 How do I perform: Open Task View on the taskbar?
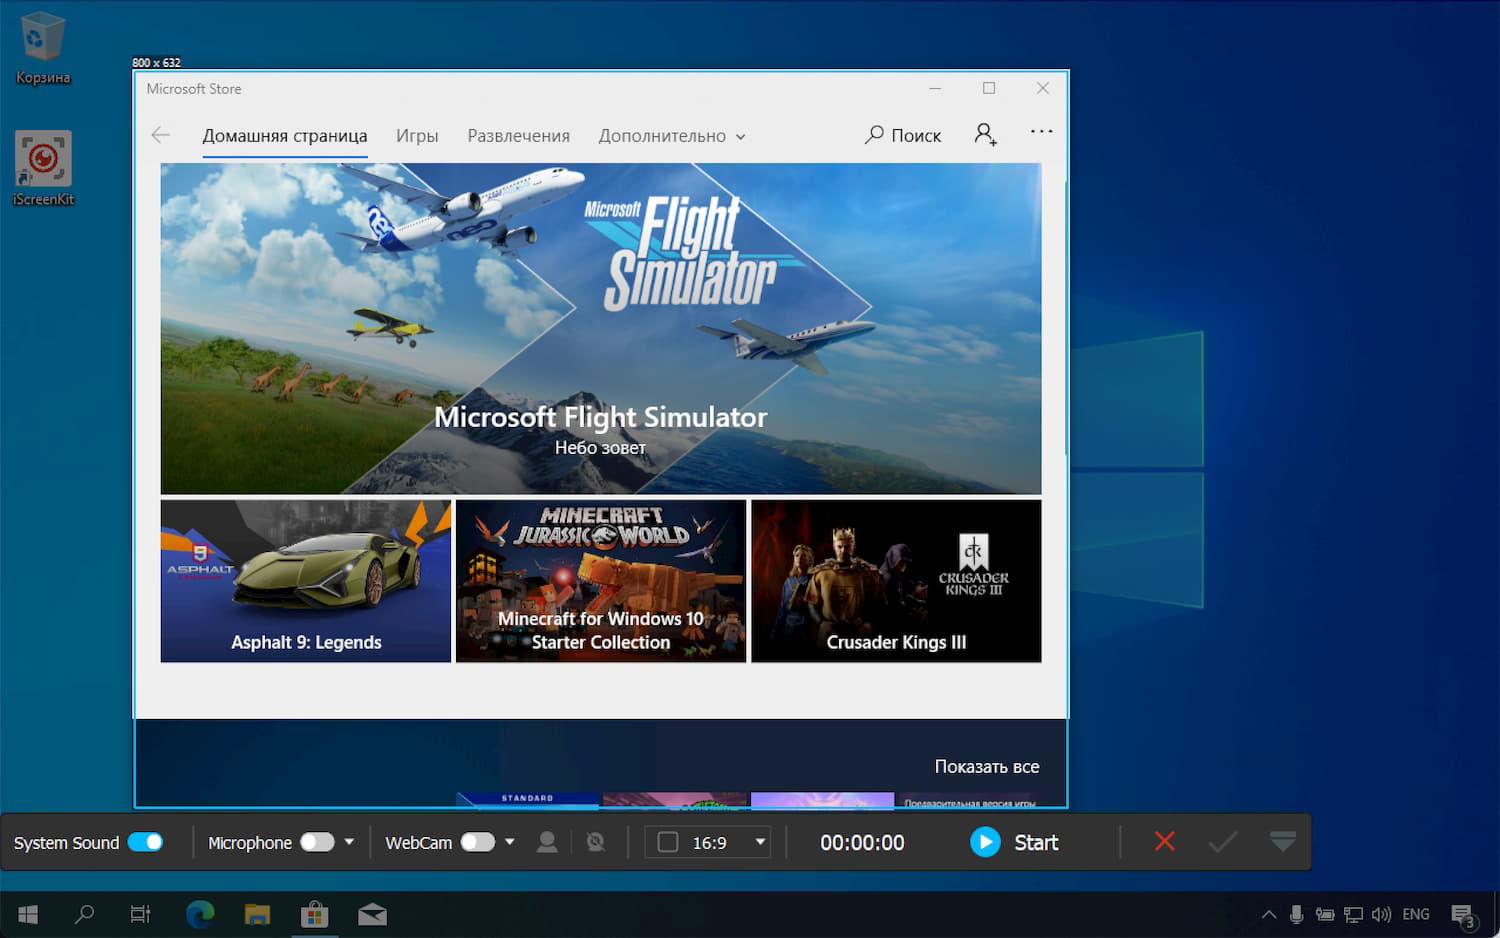coord(141,914)
